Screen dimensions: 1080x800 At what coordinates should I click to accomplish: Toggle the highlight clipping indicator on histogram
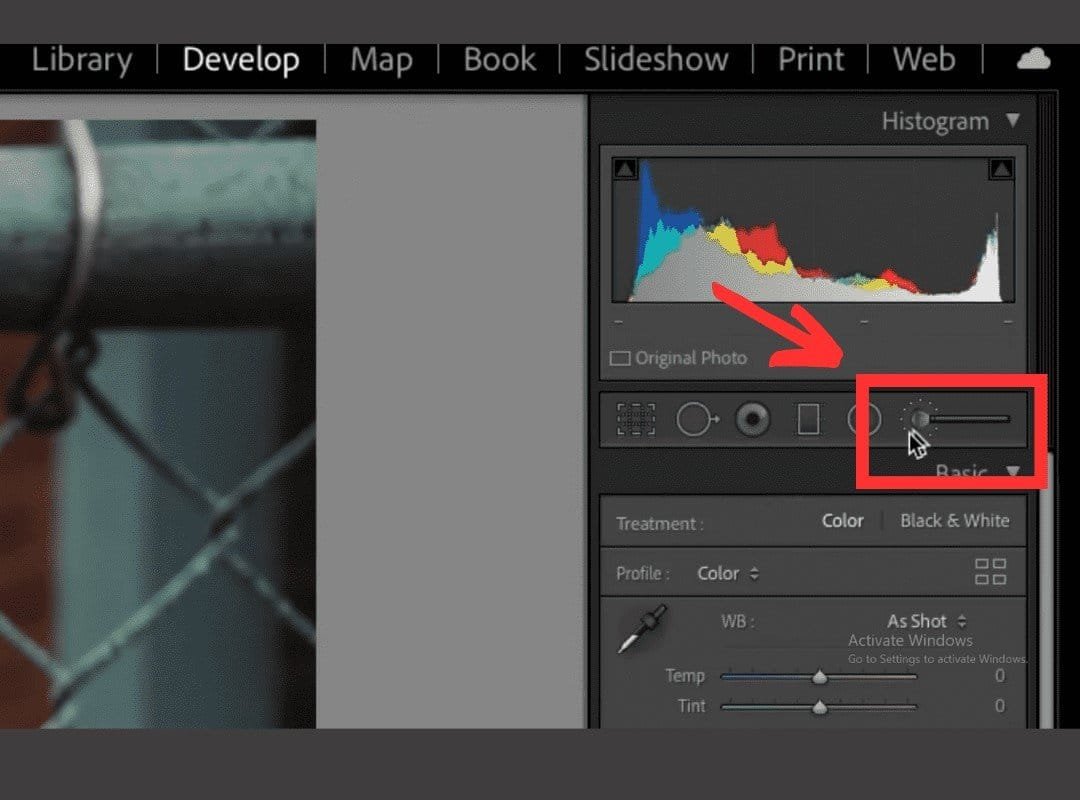pos(1001,168)
